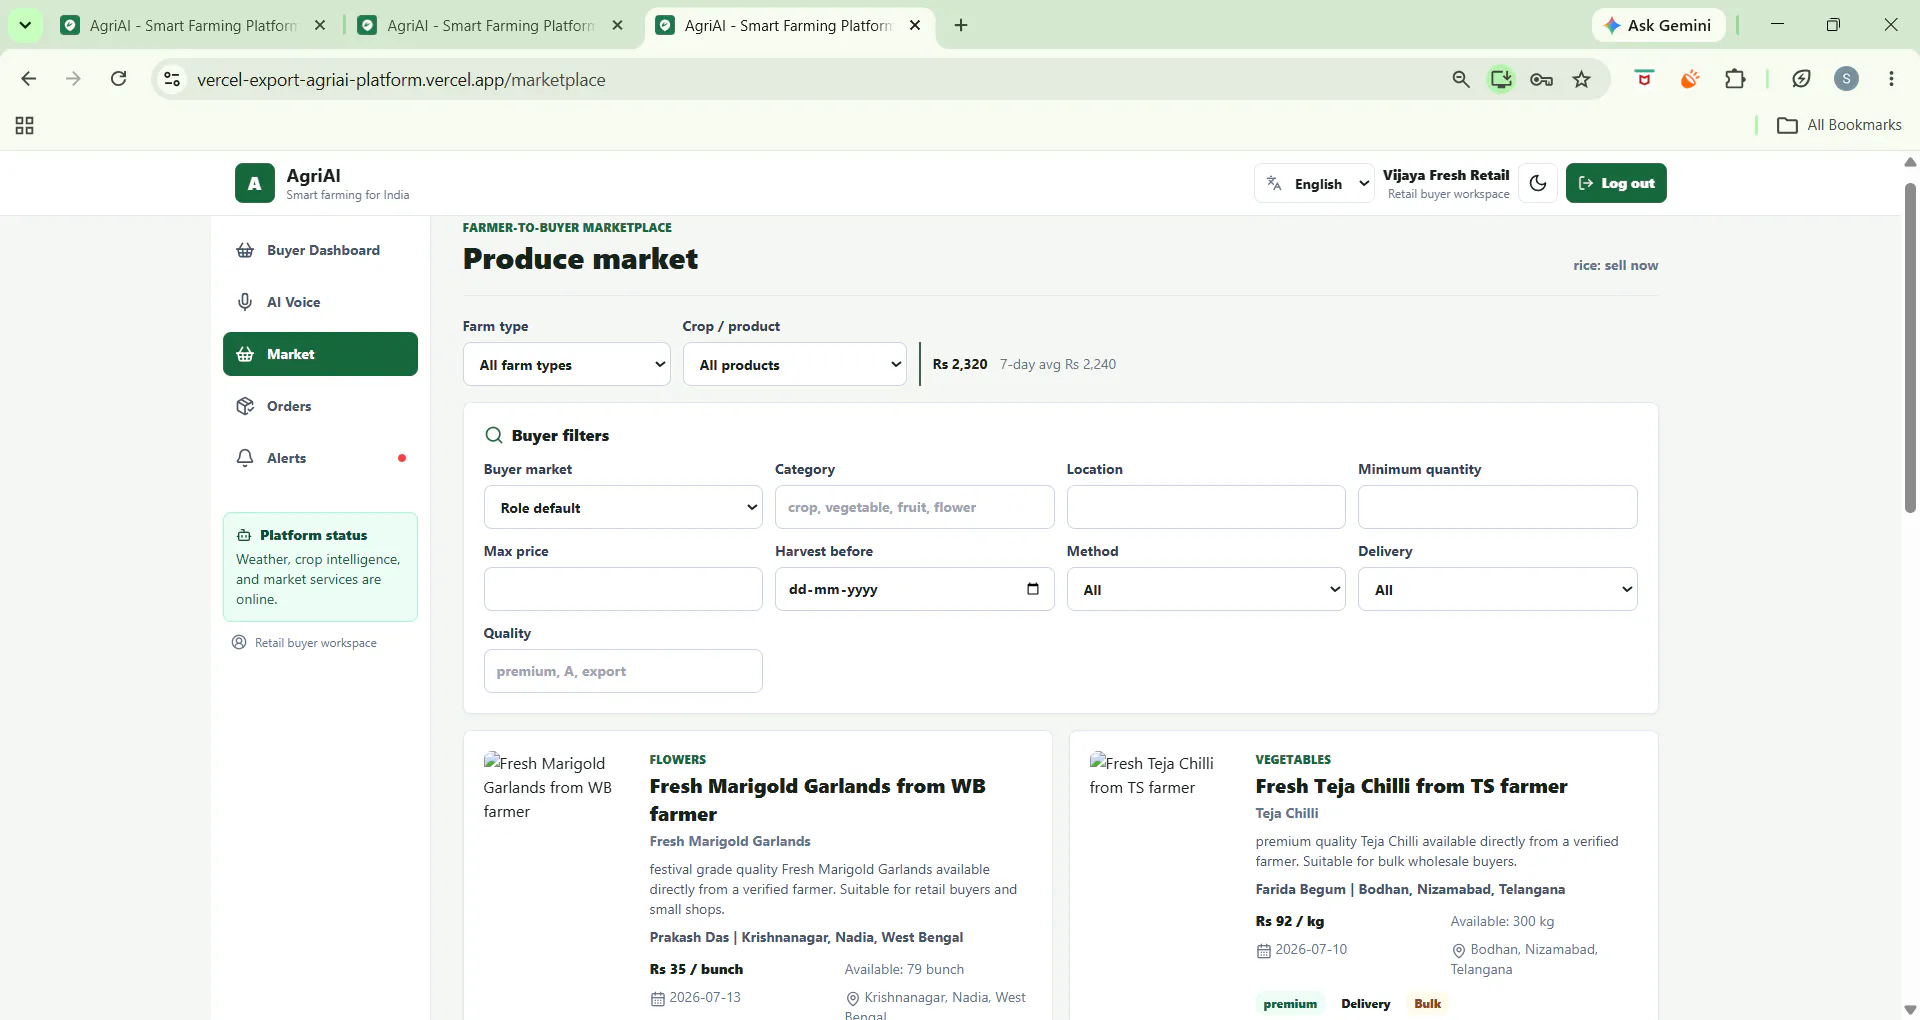Open the All Bookmarks folder
The image size is (1920, 1020).
point(1839,125)
